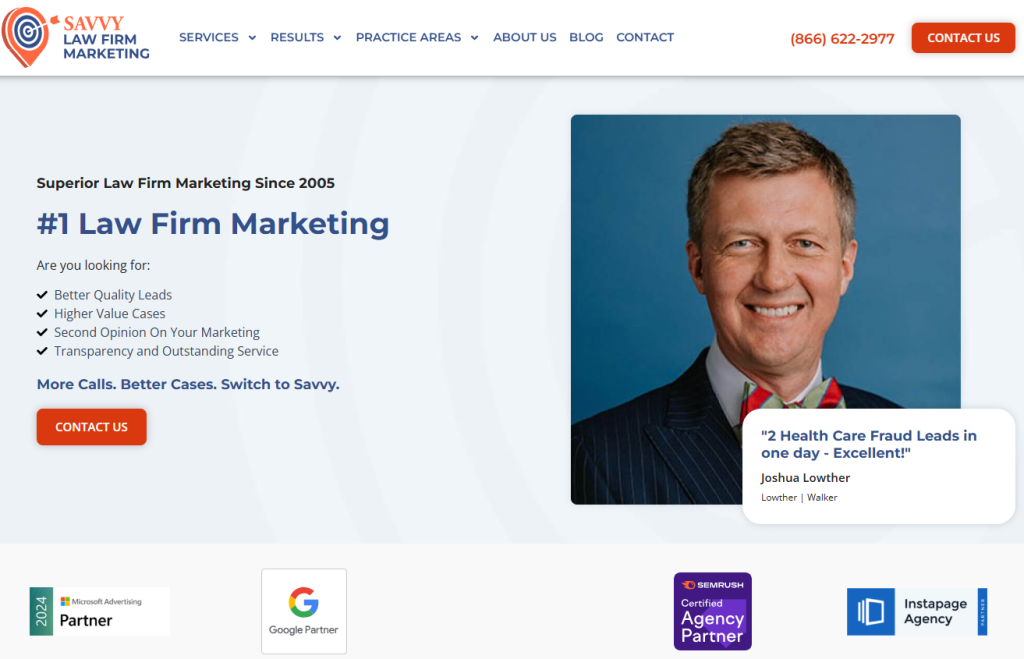Viewport: 1024px width, 659px height.
Task: Click the Instapage Agency badge
Action: point(916,611)
